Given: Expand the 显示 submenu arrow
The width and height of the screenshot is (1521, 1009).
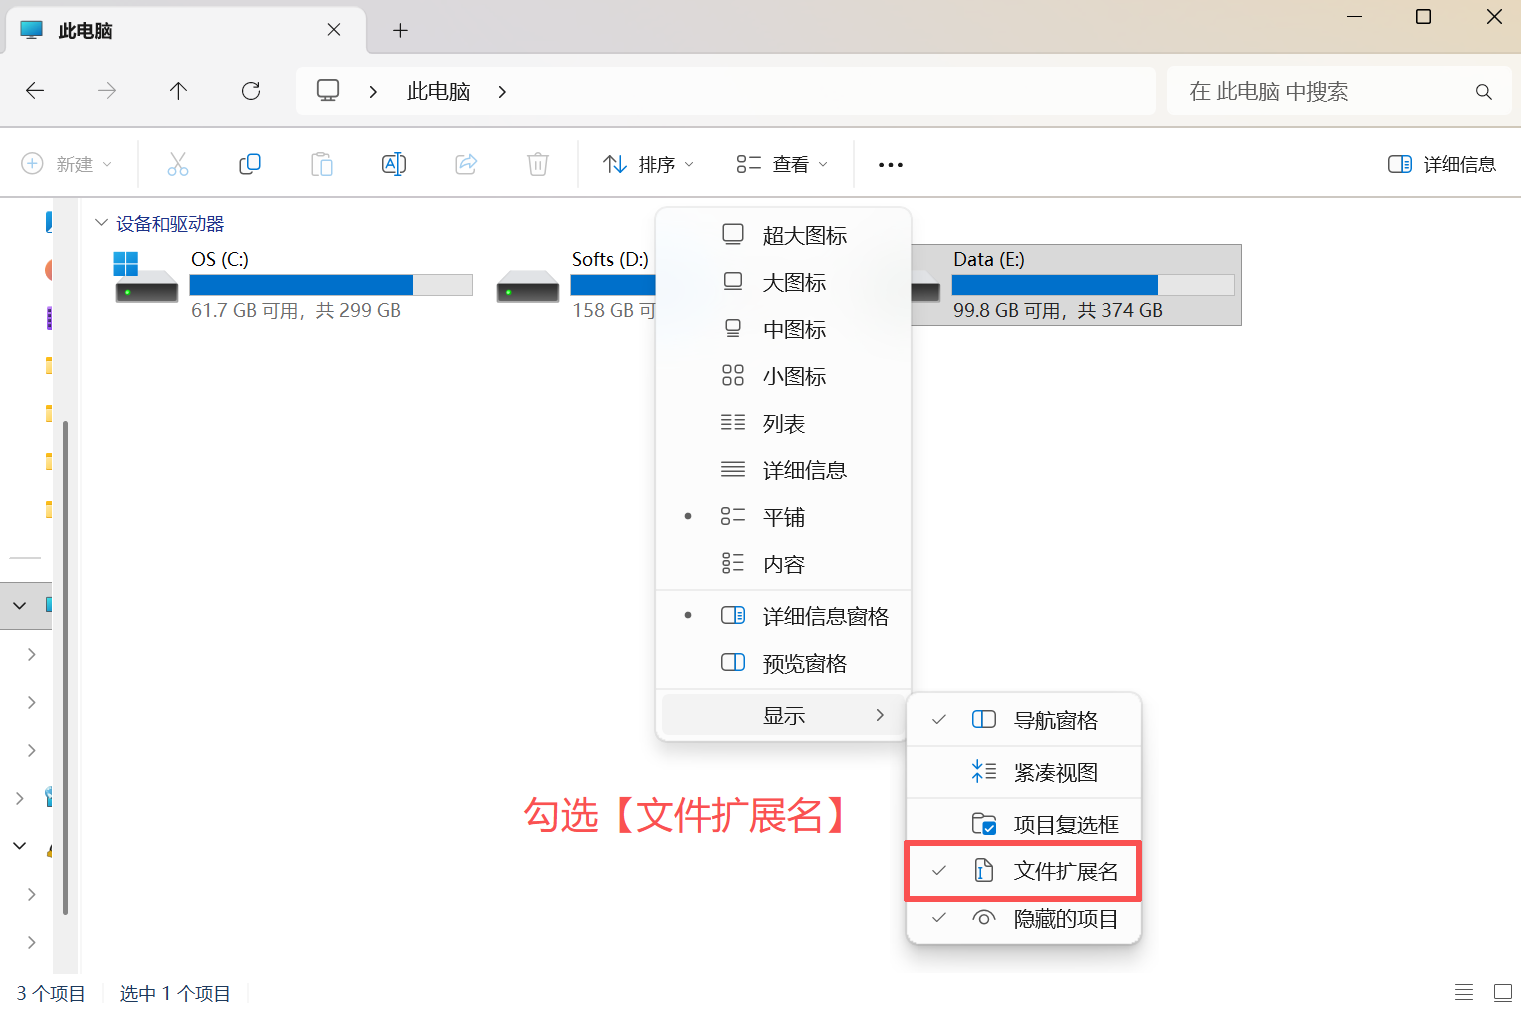Looking at the screenshot, I should tap(879, 714).
